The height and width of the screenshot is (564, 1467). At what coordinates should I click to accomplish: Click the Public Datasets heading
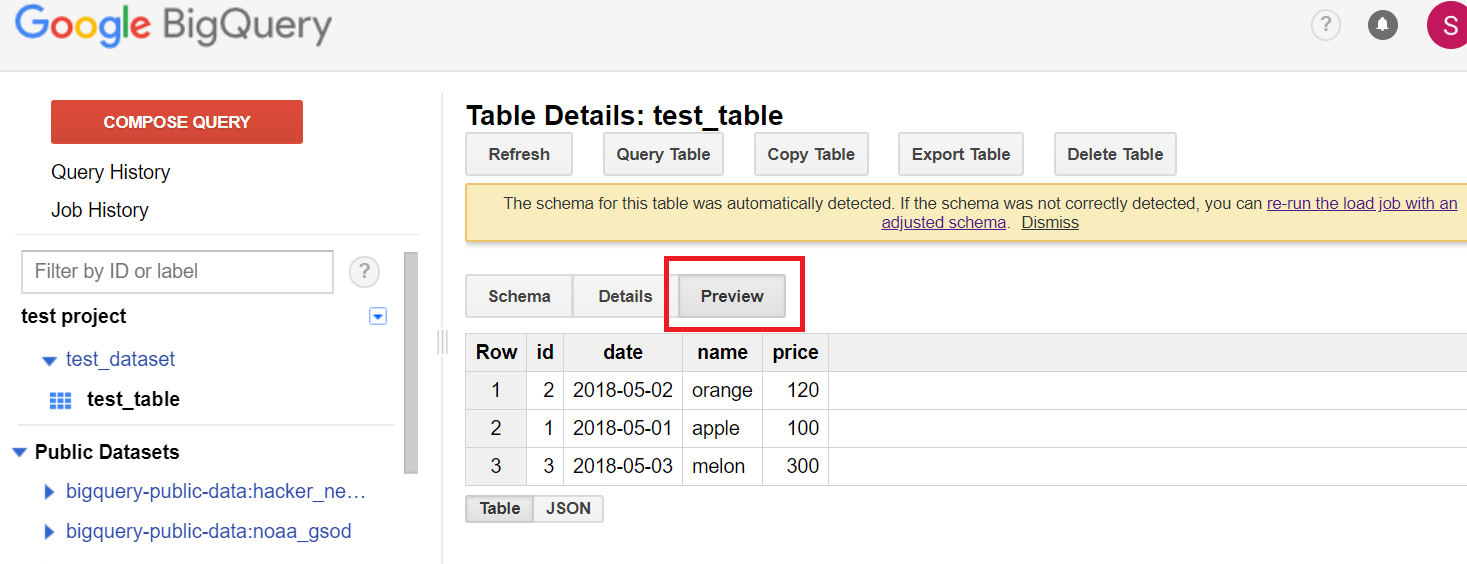[x=107, y=452]
